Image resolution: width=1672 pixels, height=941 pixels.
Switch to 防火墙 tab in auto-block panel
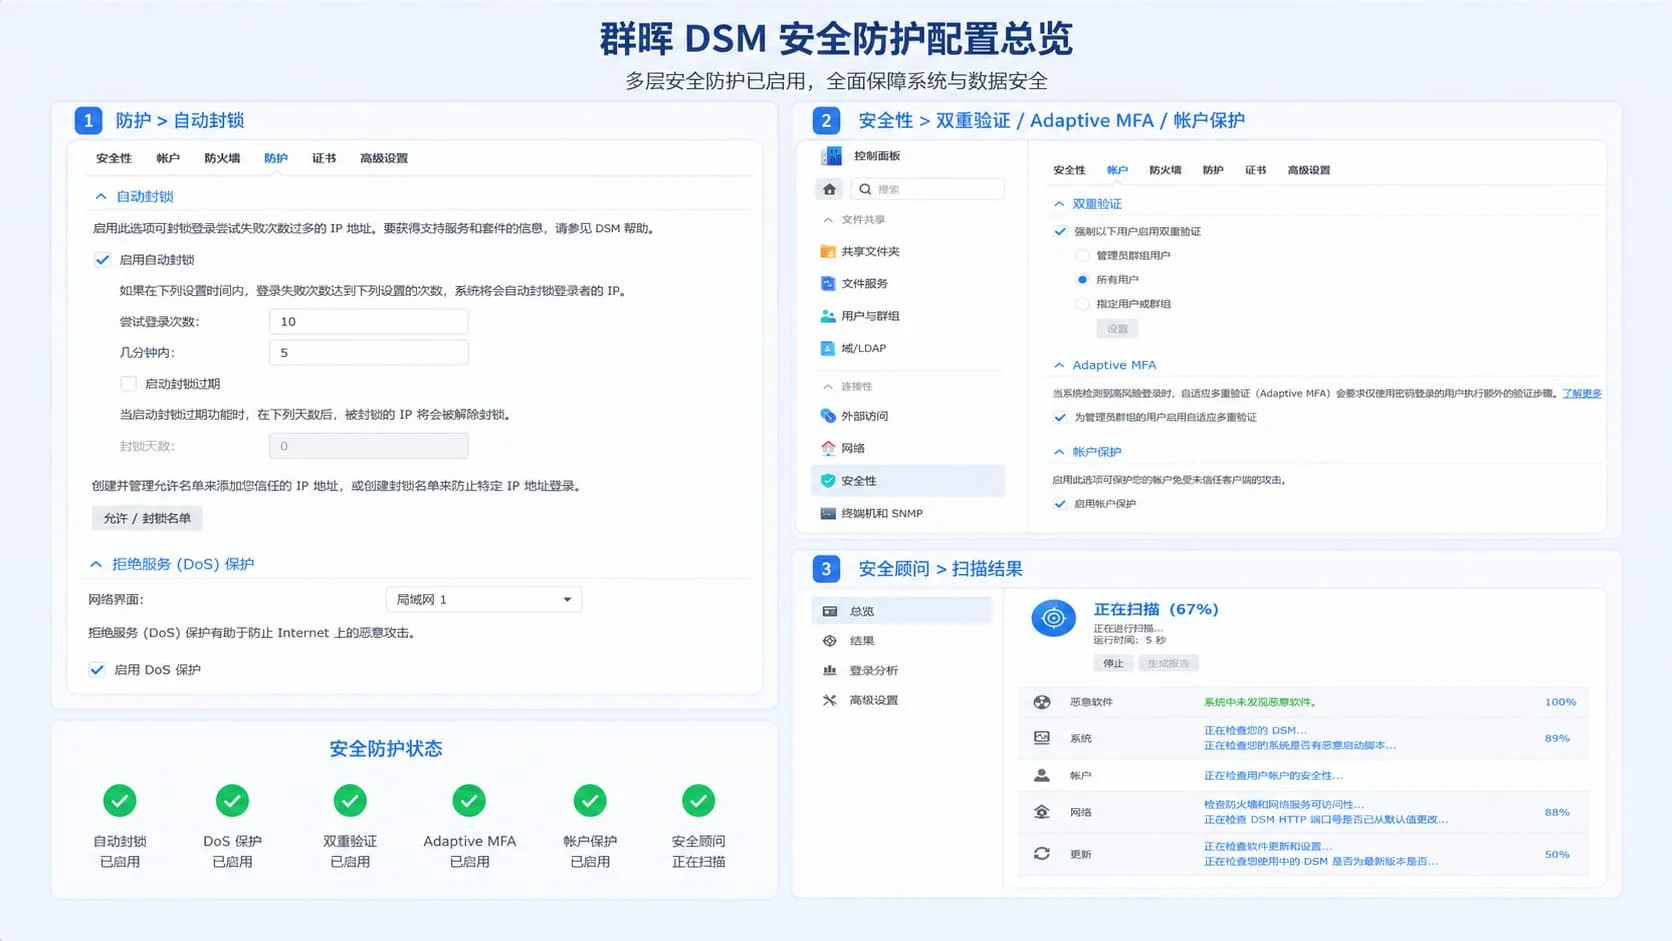coord(222,158)
